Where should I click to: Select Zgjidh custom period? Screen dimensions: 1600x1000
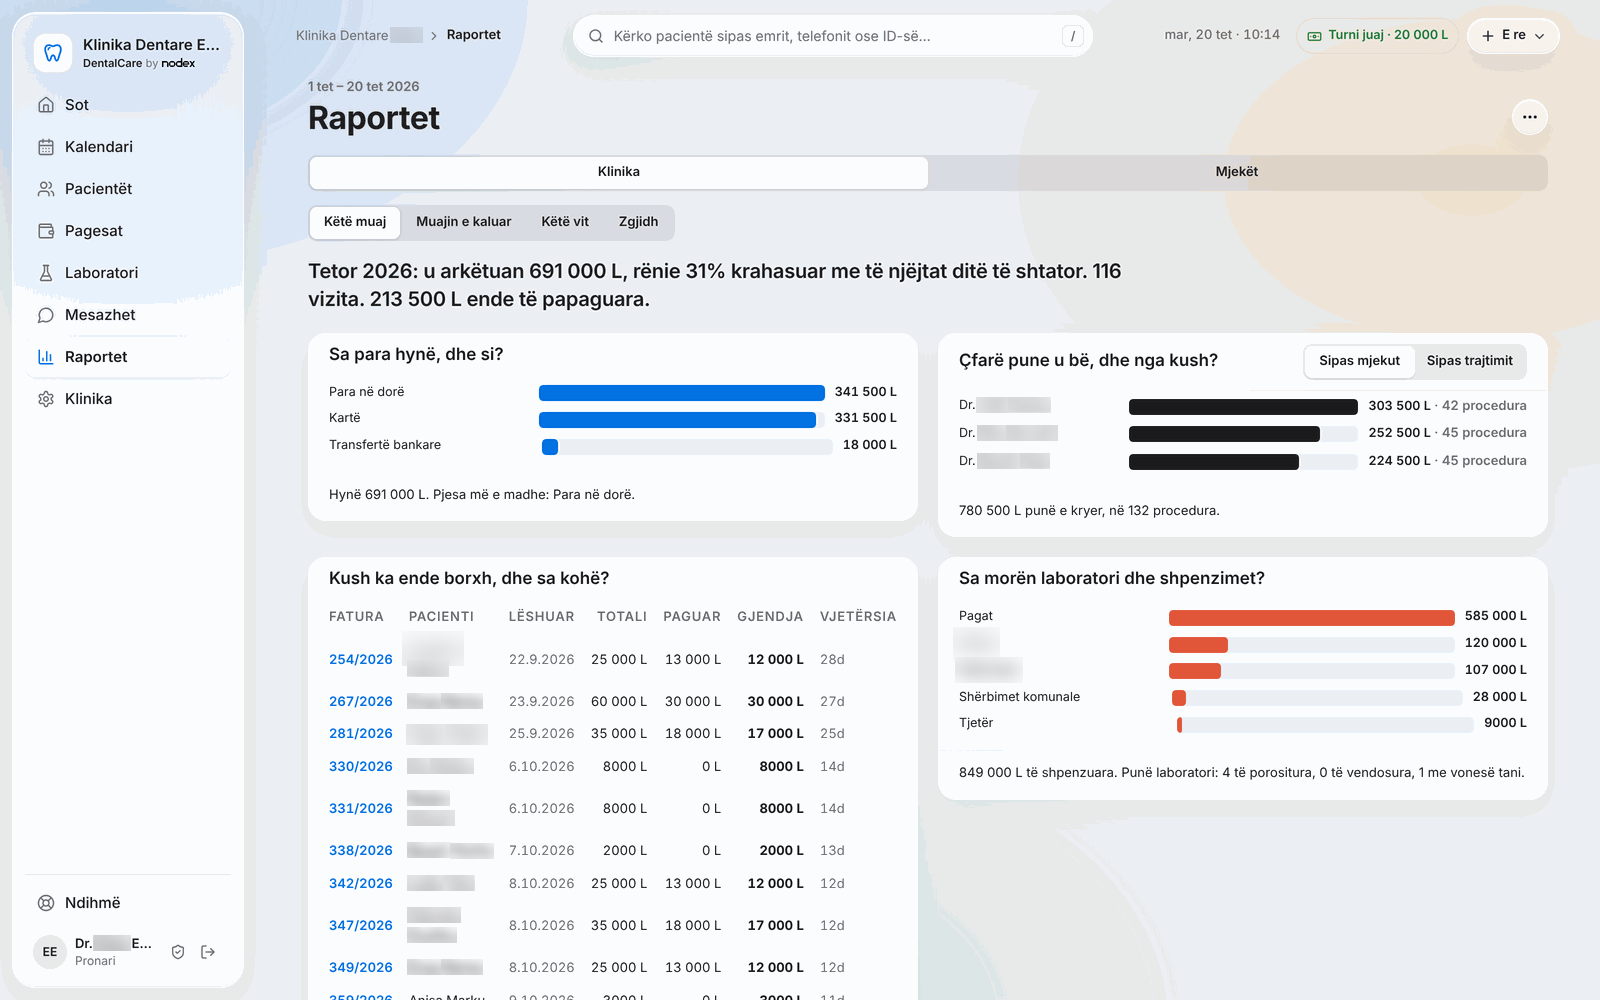coord(638,222)
